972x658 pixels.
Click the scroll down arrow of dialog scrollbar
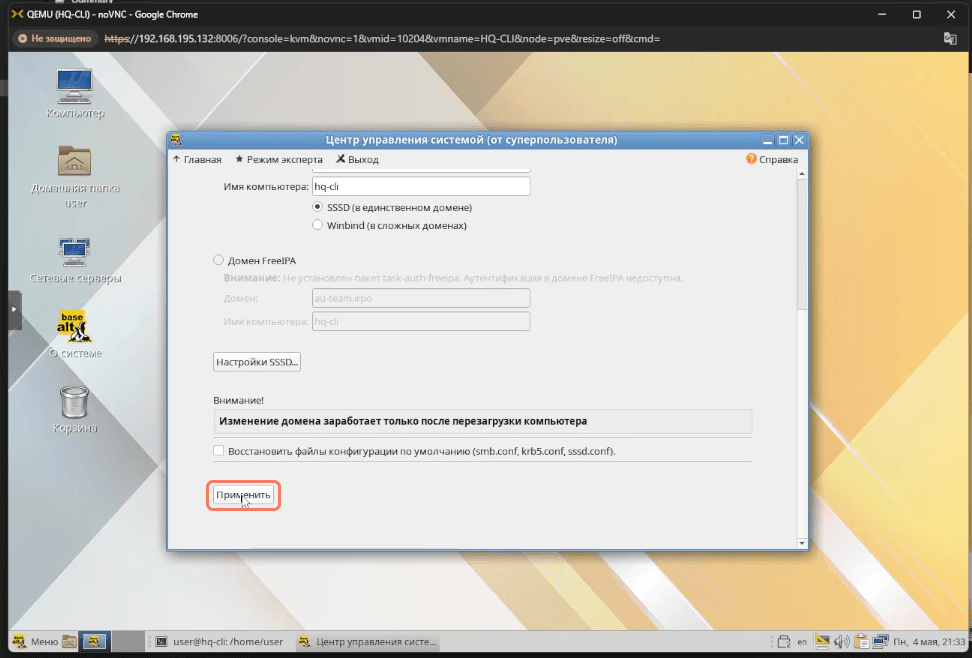(x=802, y=543)
